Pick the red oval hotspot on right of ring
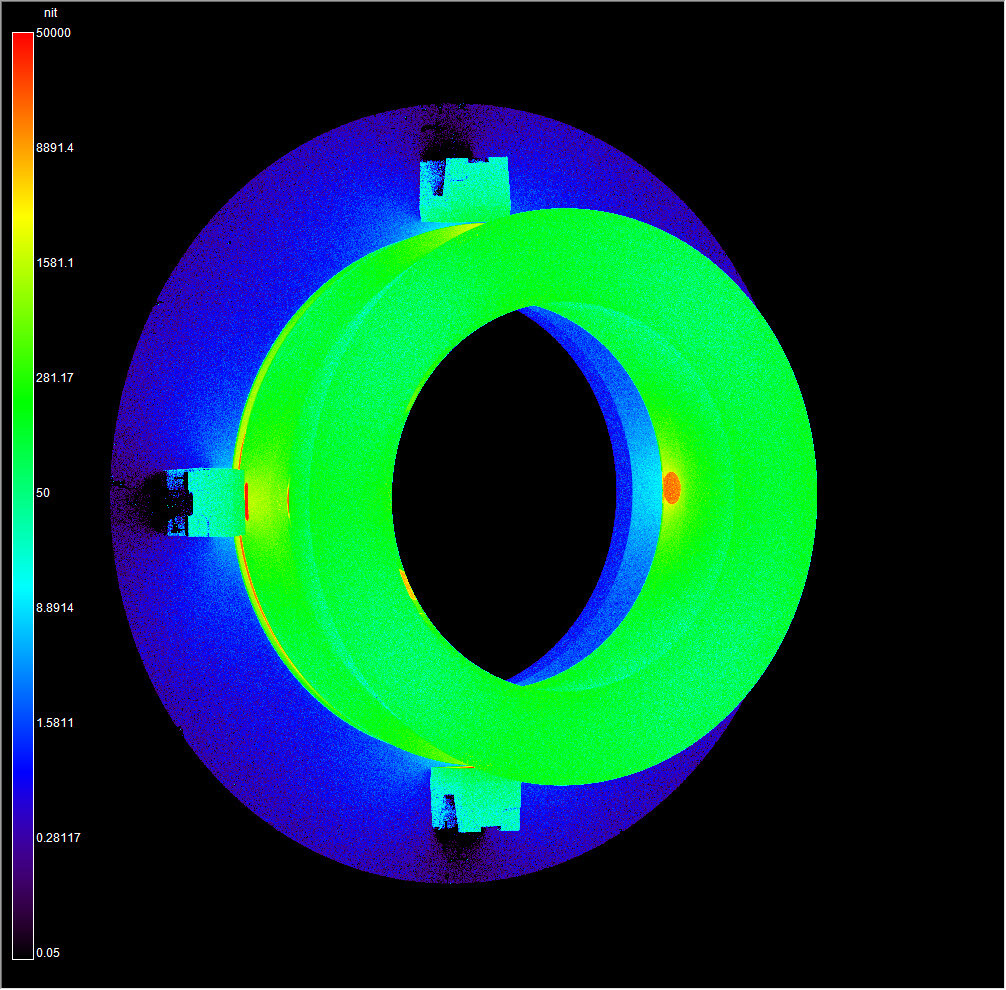The image size is (1006, 990). pos(672,488)
